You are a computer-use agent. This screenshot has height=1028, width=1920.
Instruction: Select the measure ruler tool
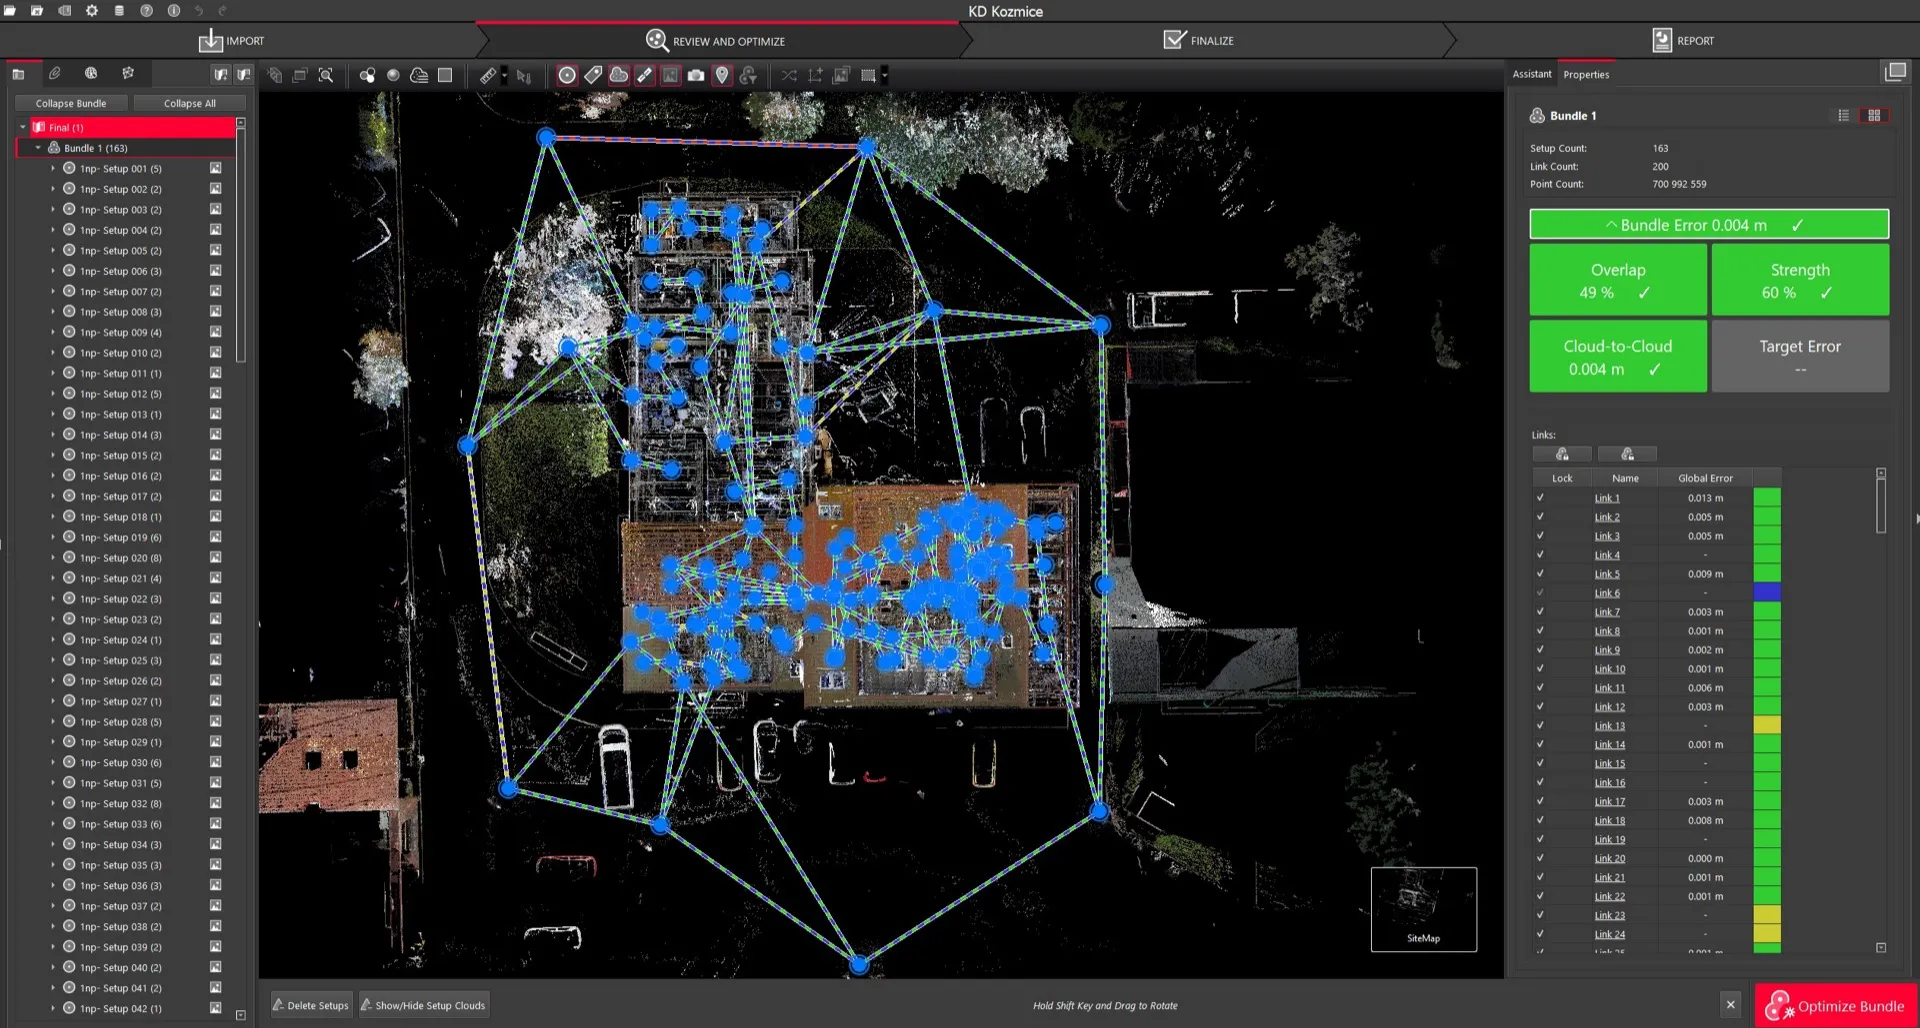488,75
